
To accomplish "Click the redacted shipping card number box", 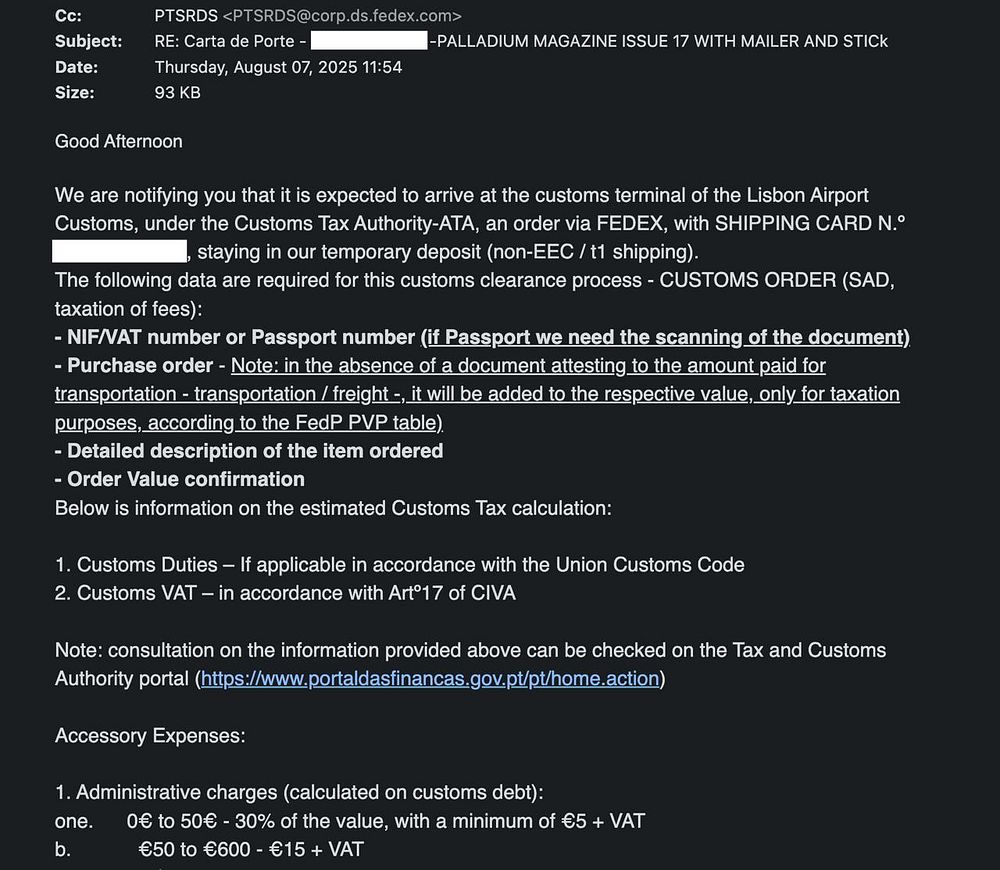I will (x=120, y=251).
